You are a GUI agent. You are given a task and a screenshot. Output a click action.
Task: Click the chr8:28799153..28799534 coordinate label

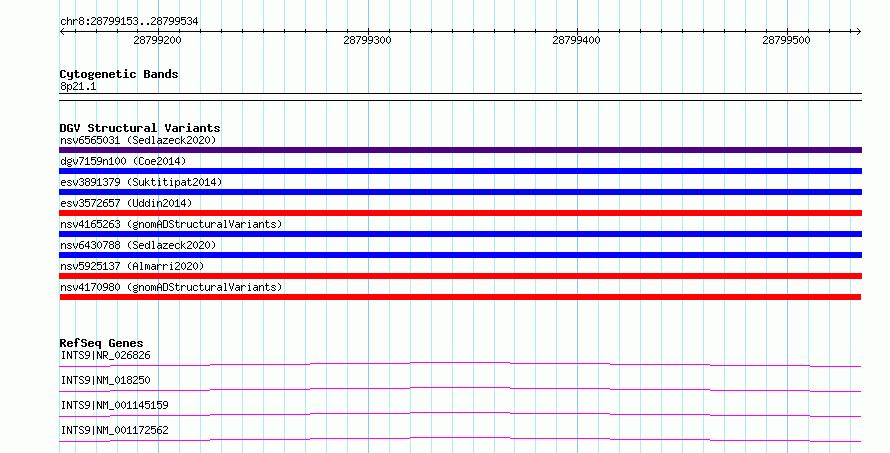pos(129,22)
